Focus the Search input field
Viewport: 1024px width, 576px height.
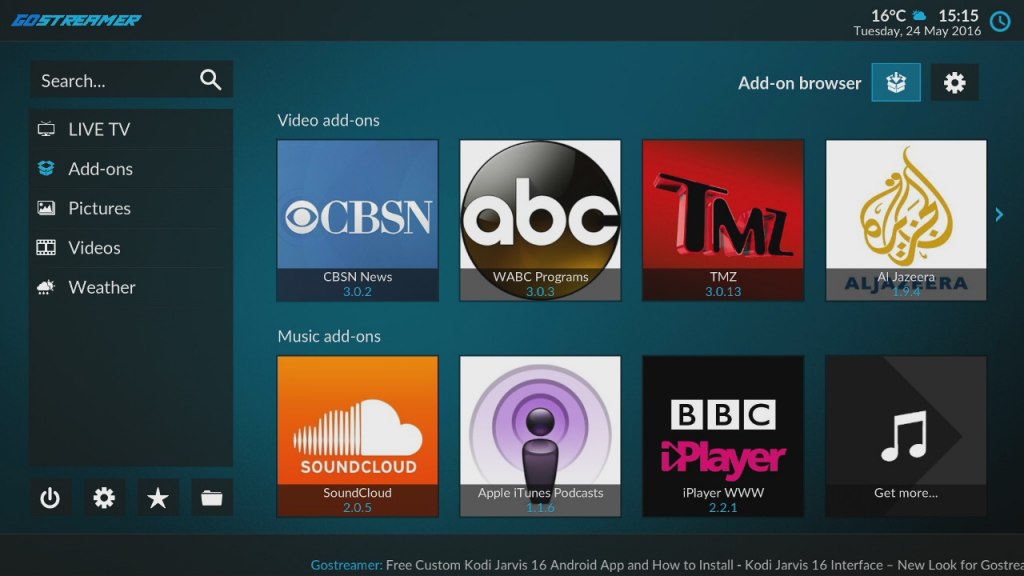pyautogui.click(x=131, y=80)
